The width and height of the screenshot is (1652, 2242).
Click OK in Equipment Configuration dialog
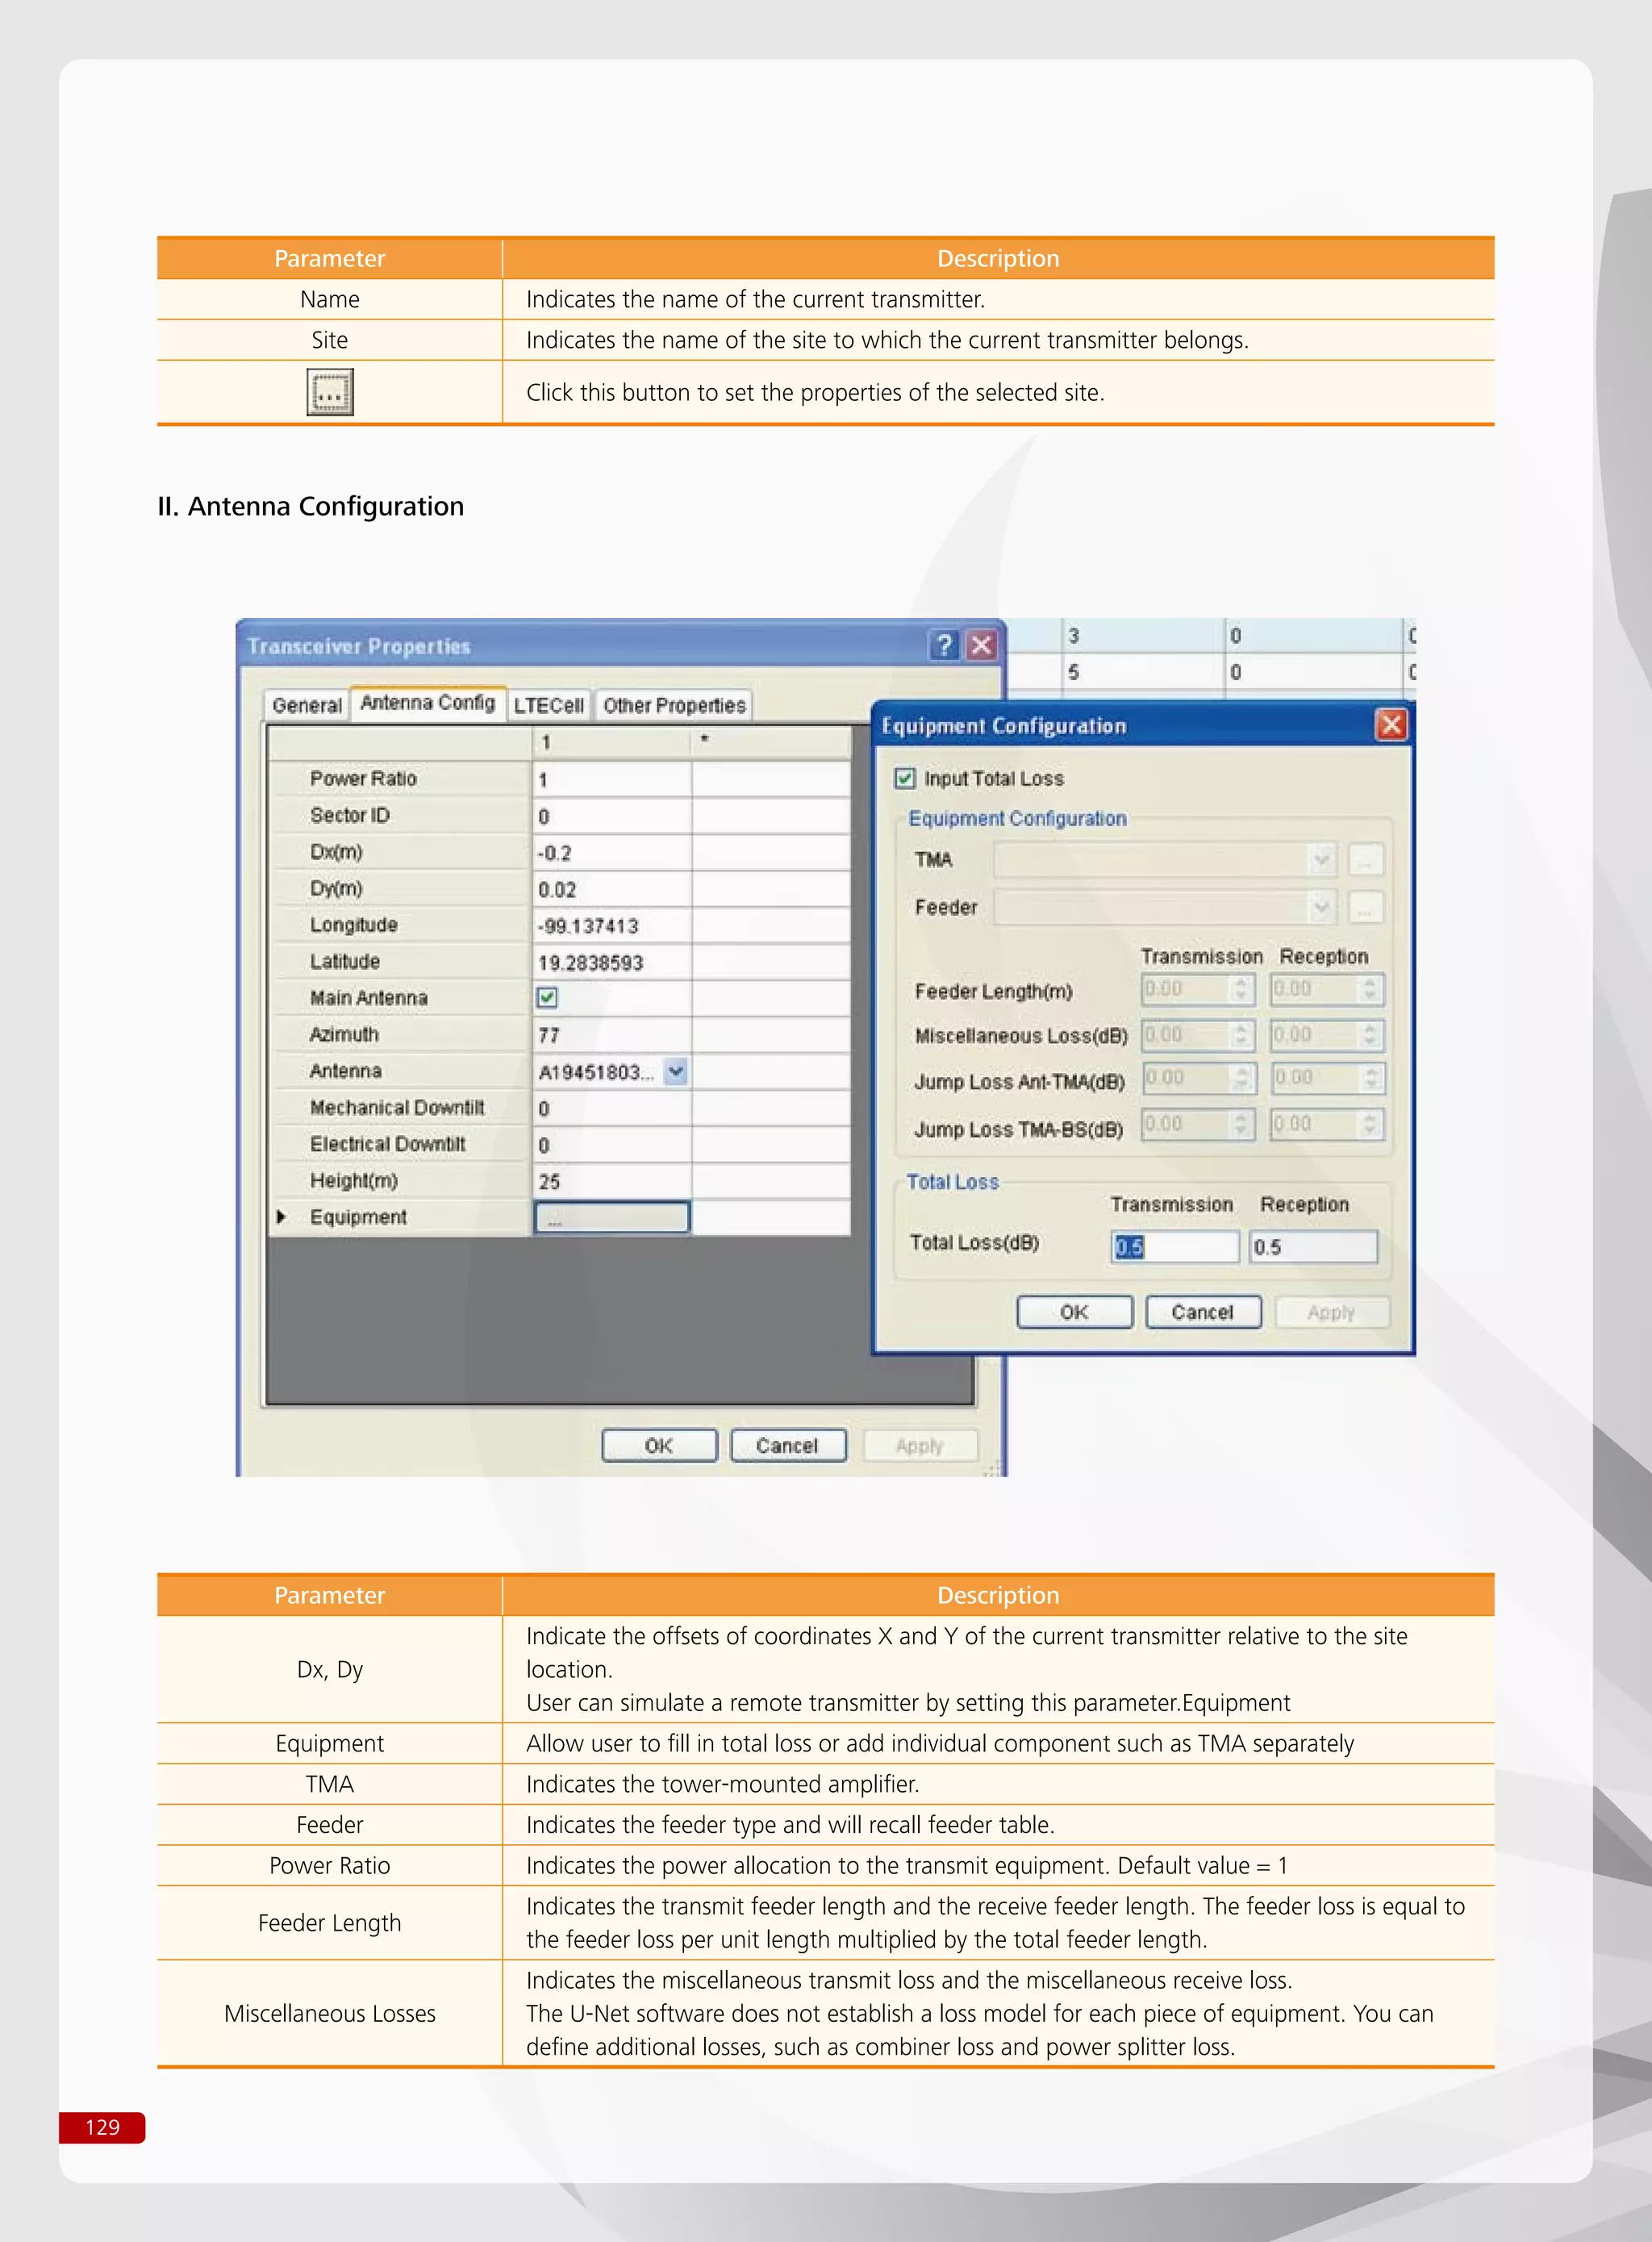(1074, 1312)
